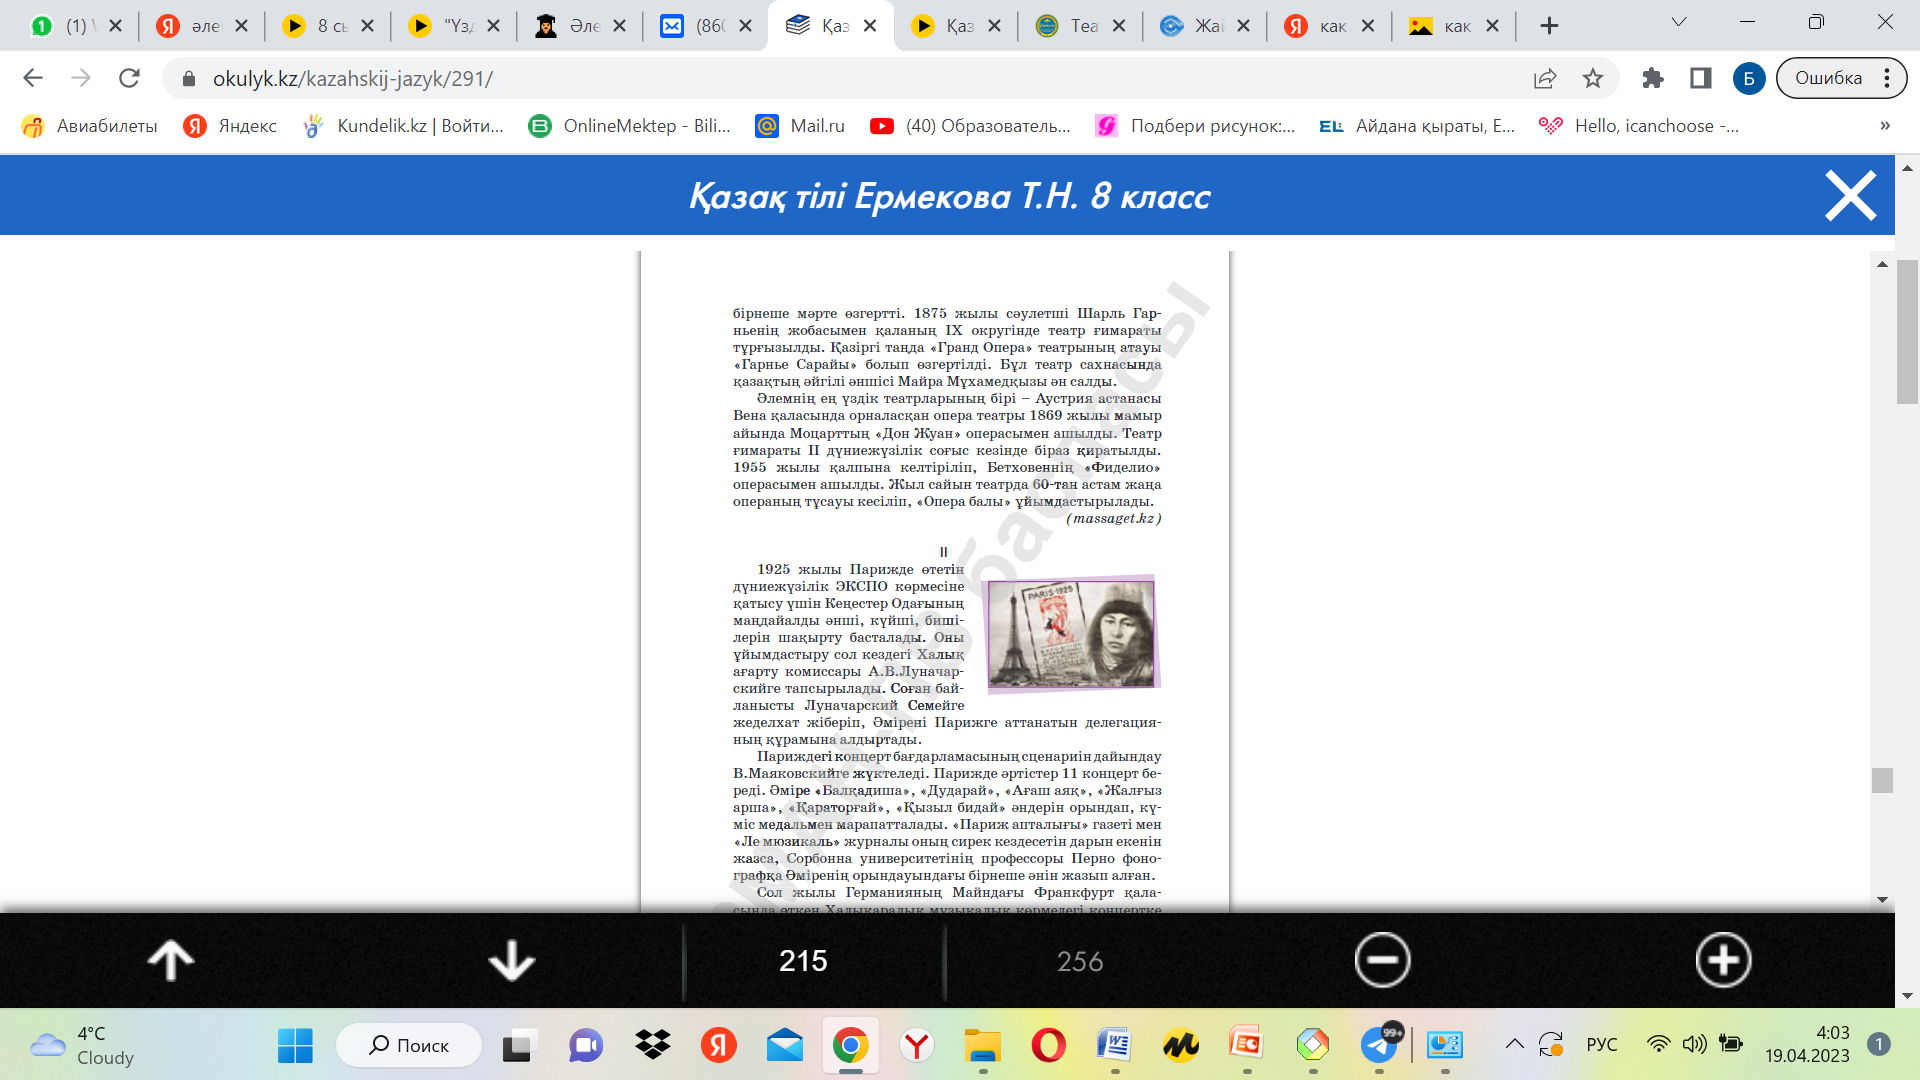Switch to the Яндекс search tab 'как'
1920x1080 pixels.
tap(1318, 26)
